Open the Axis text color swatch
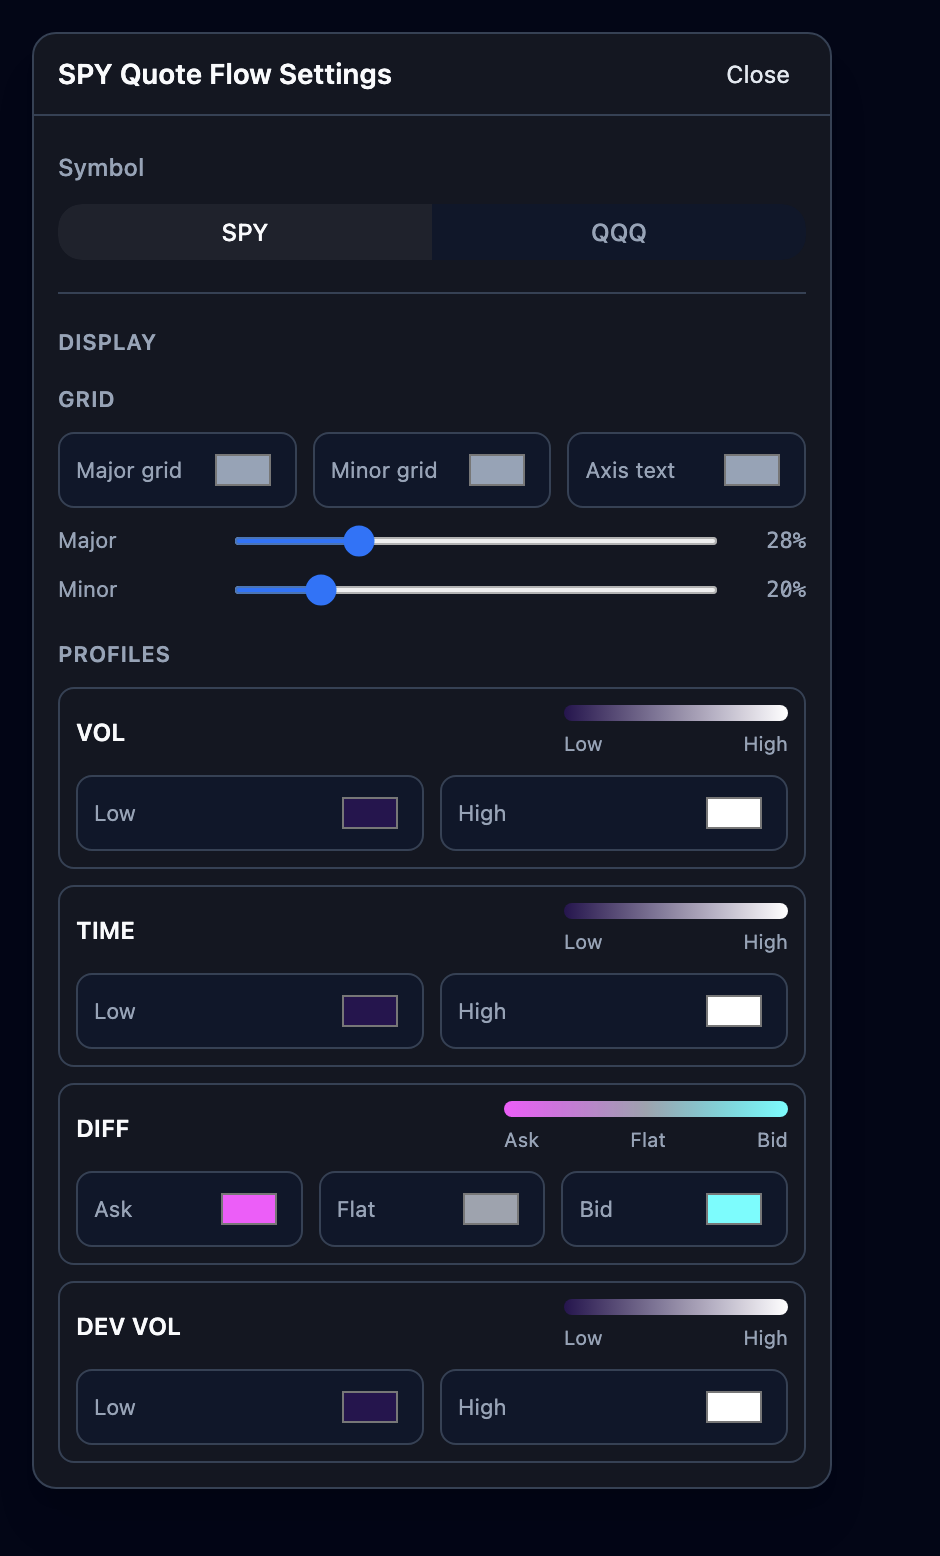This screenshot has height=1556, width=940. coord(752,470)
